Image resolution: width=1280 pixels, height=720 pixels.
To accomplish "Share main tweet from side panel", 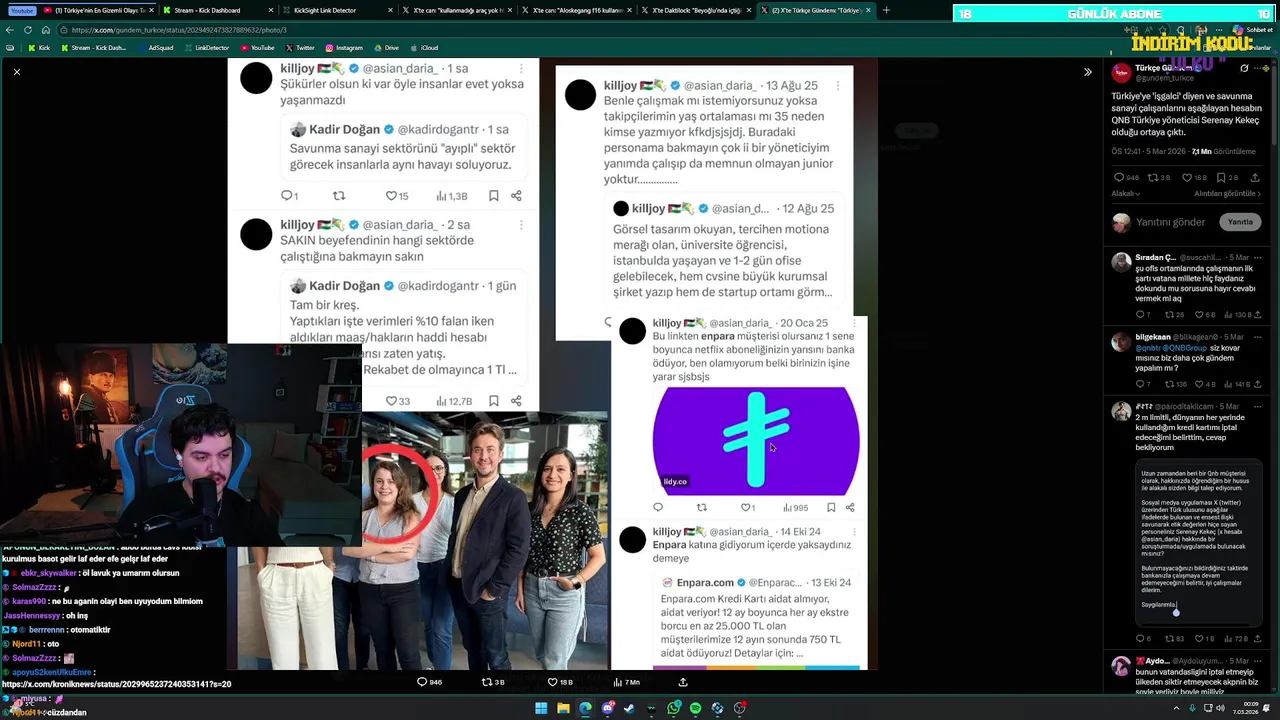I will coord(1255,177).
